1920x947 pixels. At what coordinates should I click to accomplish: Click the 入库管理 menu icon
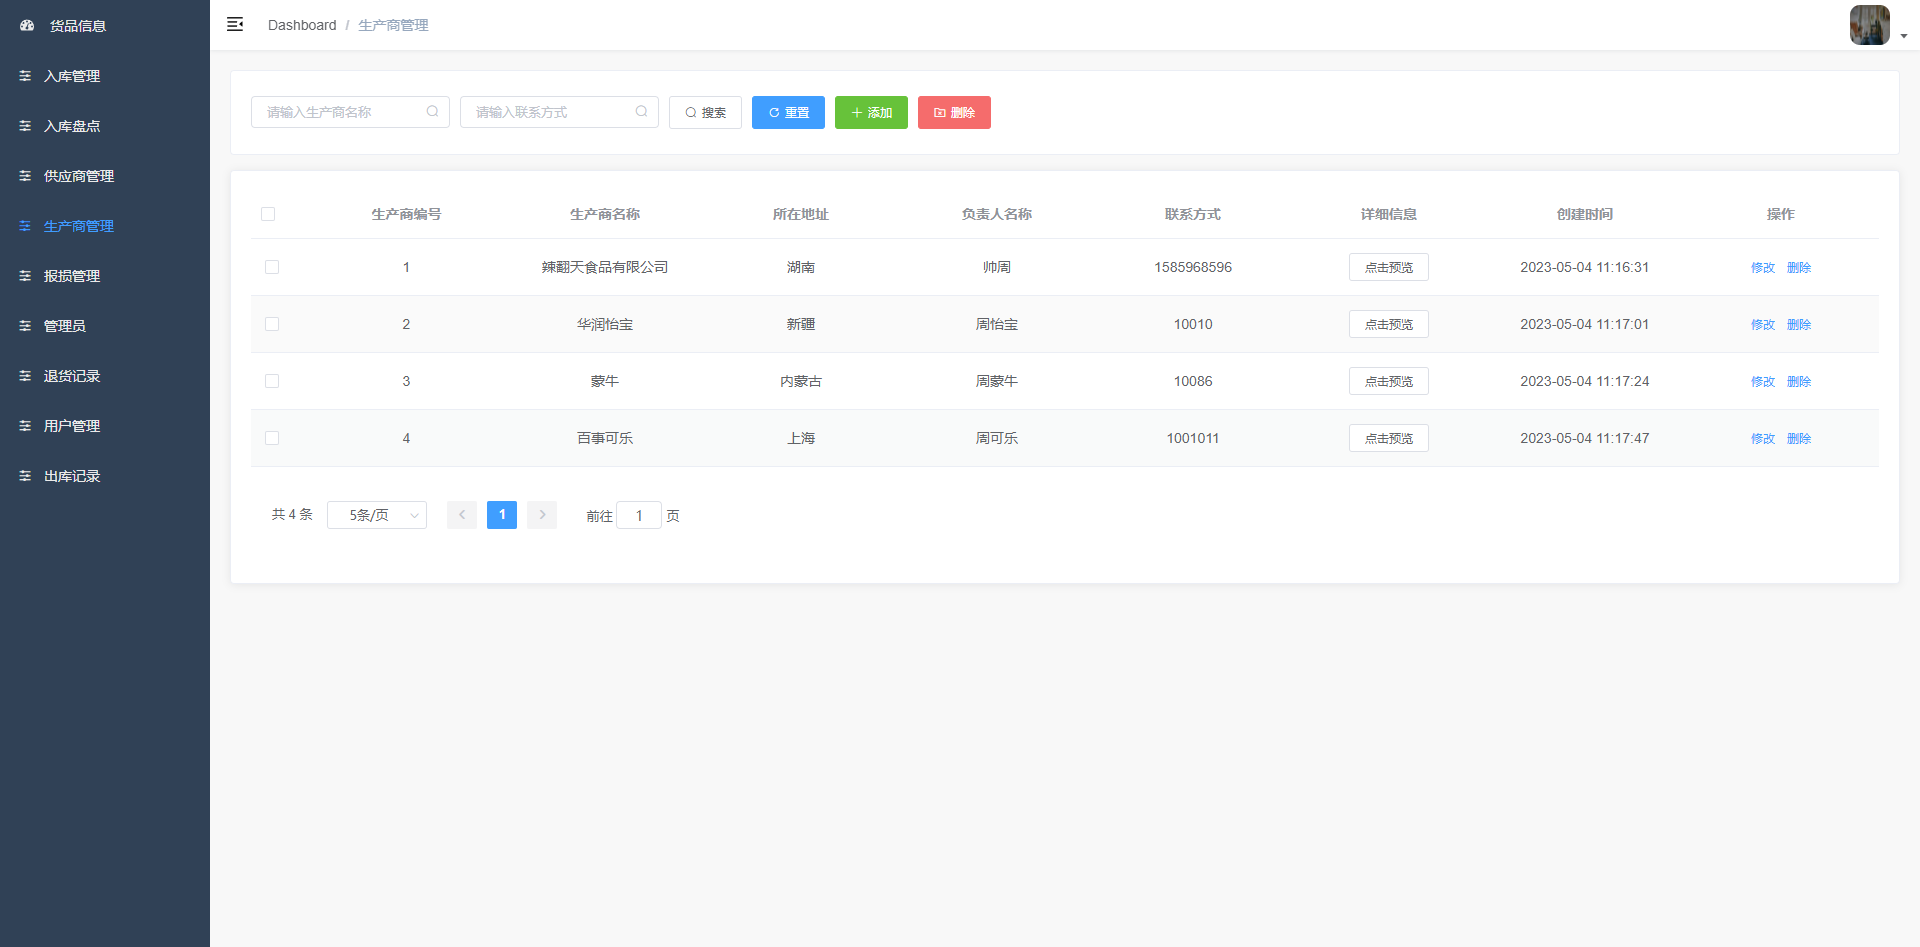click(x=25, y=75)
